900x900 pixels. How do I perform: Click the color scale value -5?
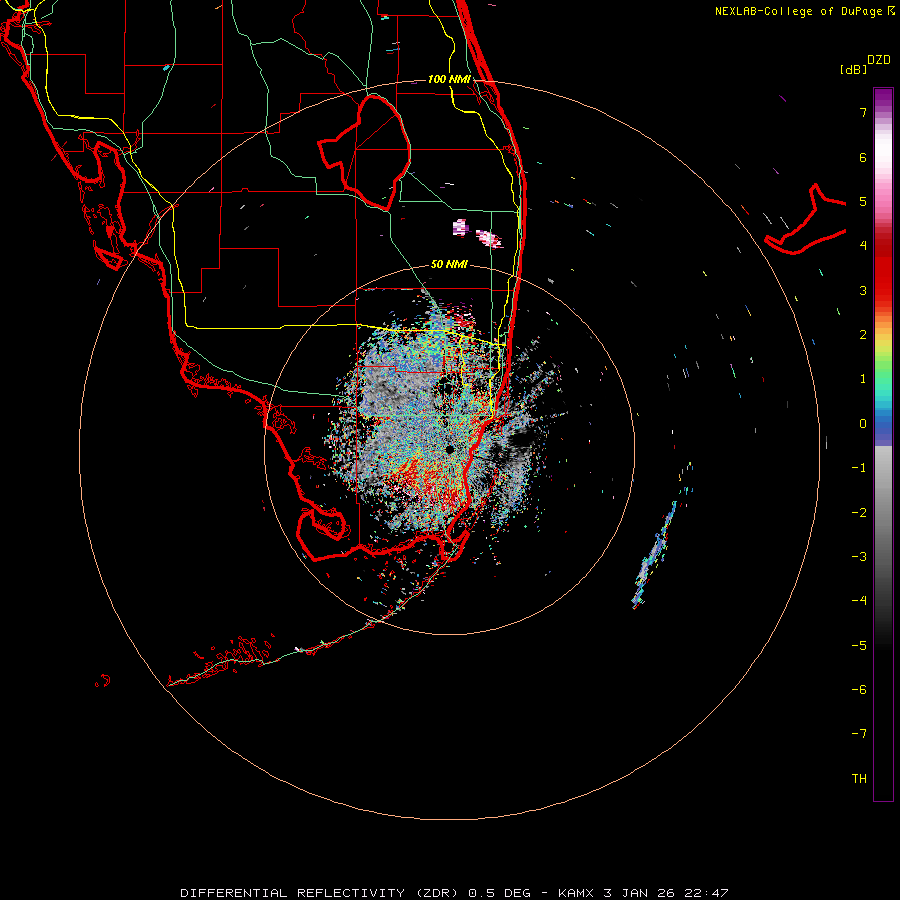pos(859,646)
